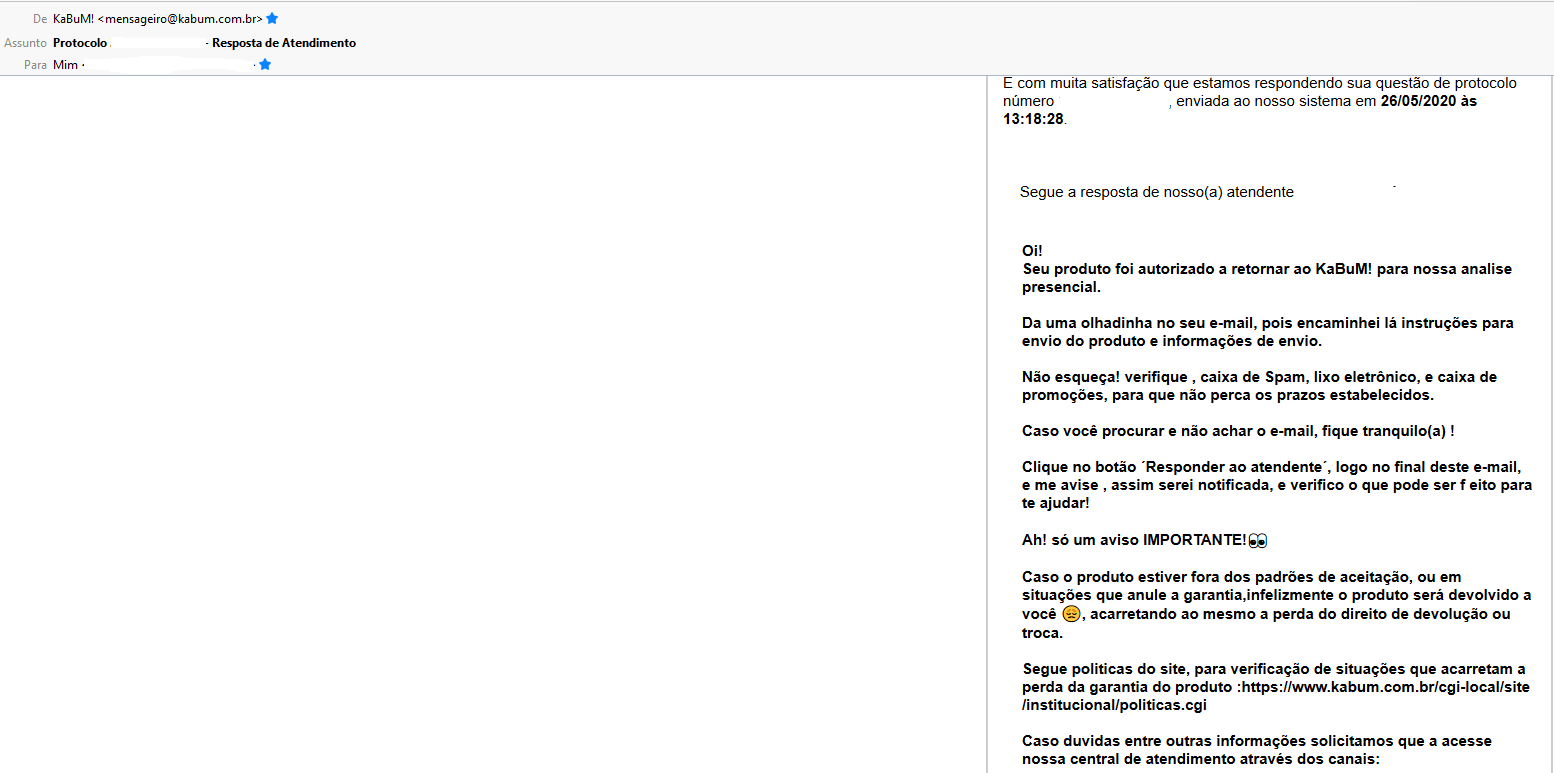Click the 'Para' header label
1554x773 pixels.
pos(36,65)
